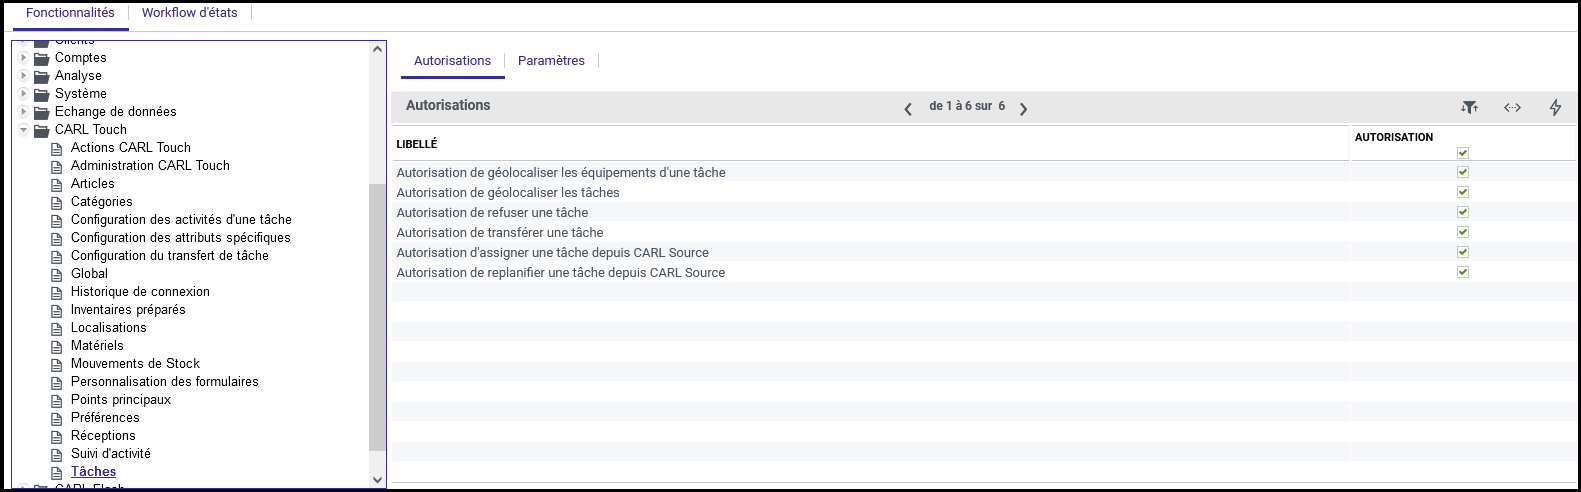The height and width of the screenshot is (492, 1581).
Task: Click tree scrollbar down arrow
Action: [x=377, y=480]
